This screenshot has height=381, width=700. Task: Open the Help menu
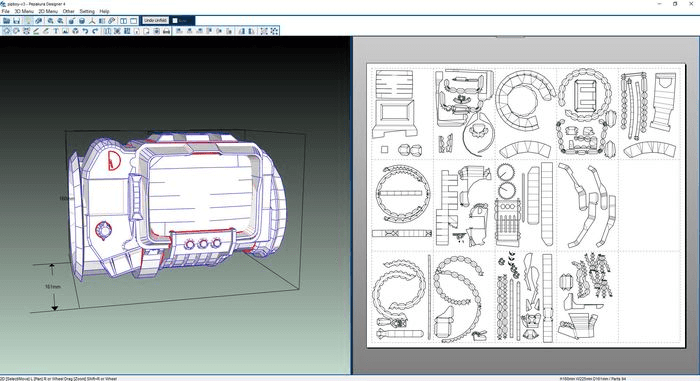(x=104, y=11)
